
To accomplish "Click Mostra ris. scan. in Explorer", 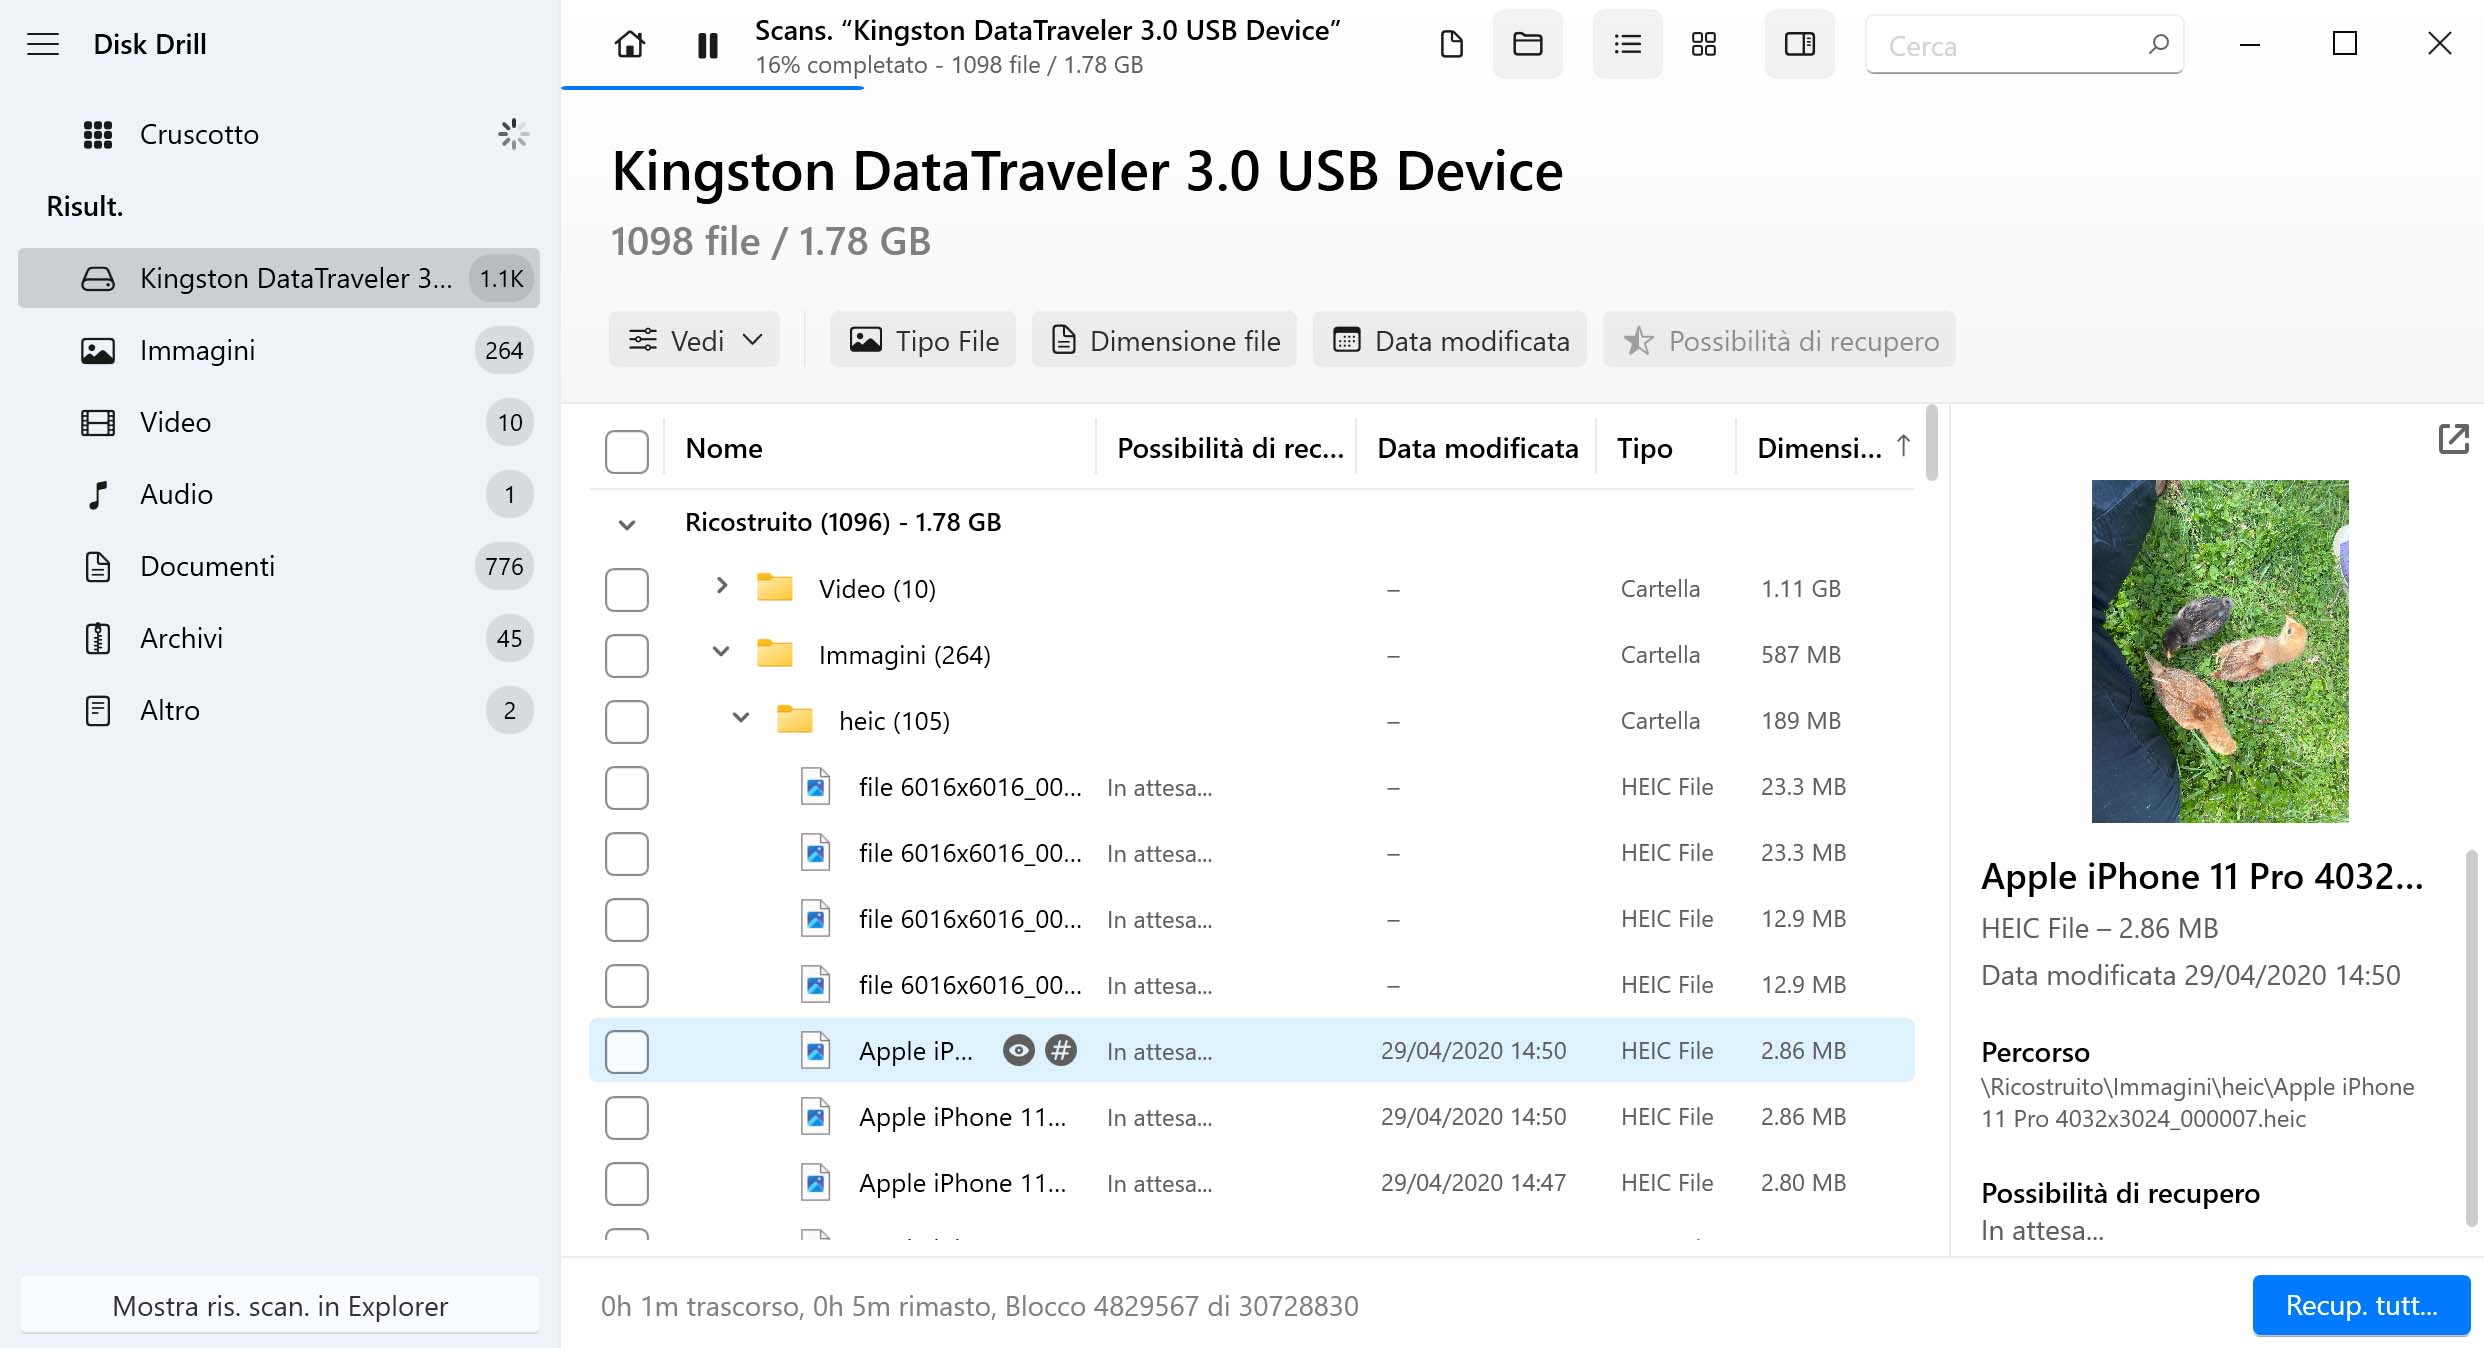I will (279, 1305).
